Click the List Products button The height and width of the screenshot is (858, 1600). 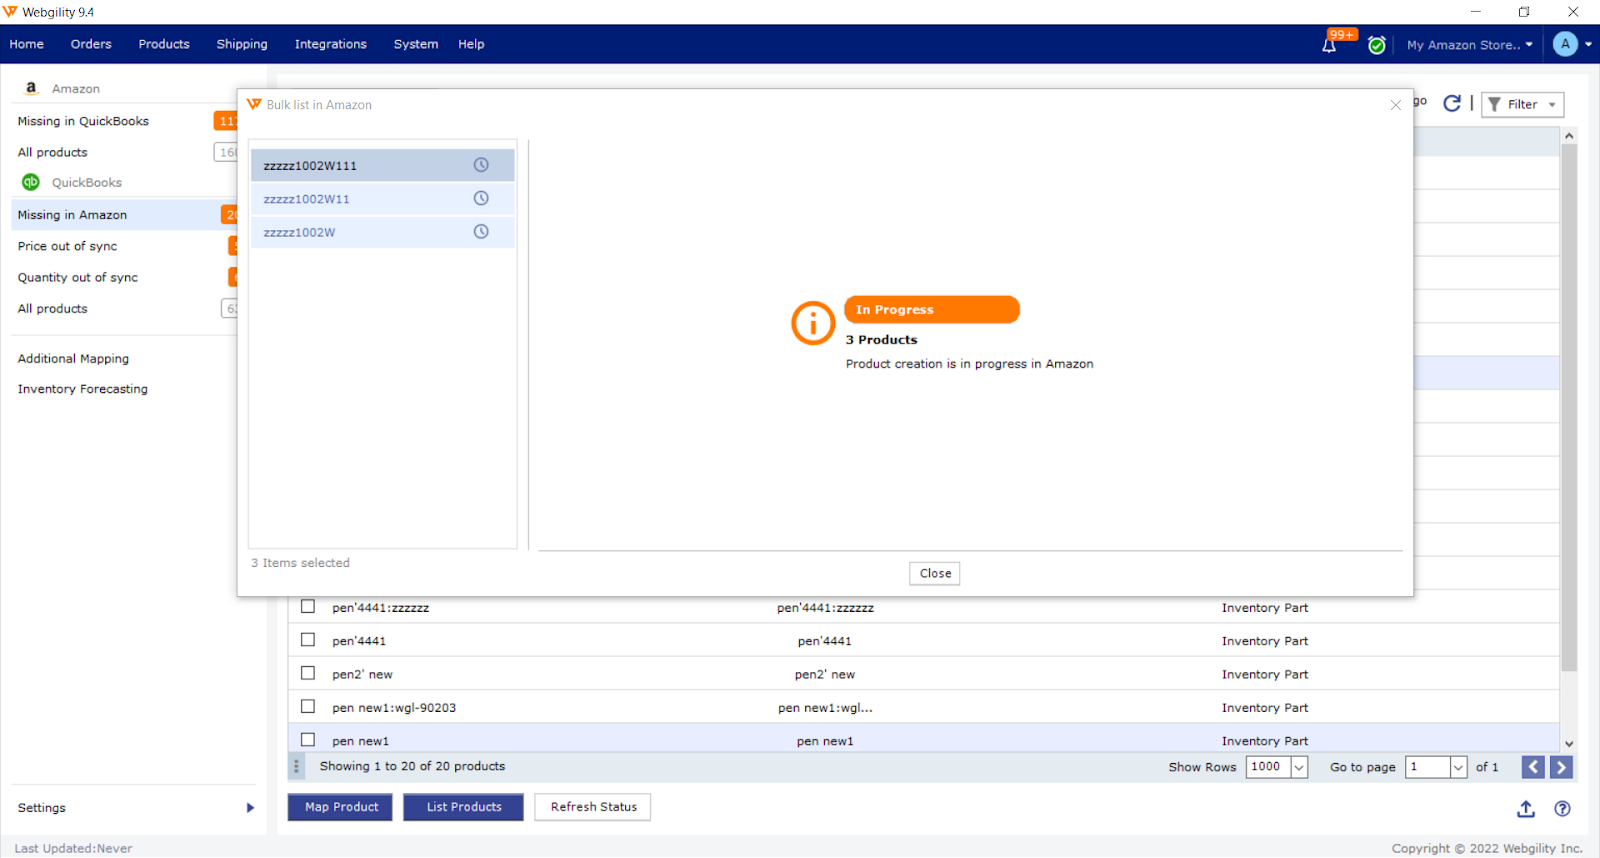pyautogui.click(x=464, y=807)
